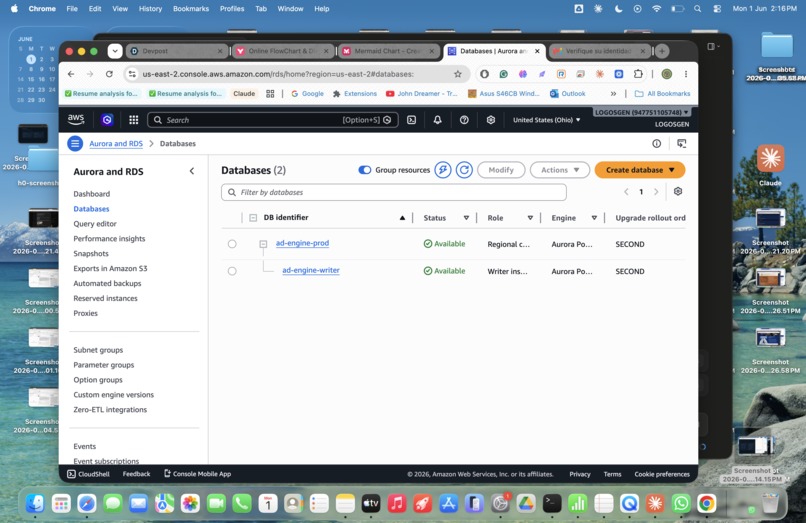806x523 pixels.
Task: Open WhatsApp in the Dock
Action: point(681,503)
